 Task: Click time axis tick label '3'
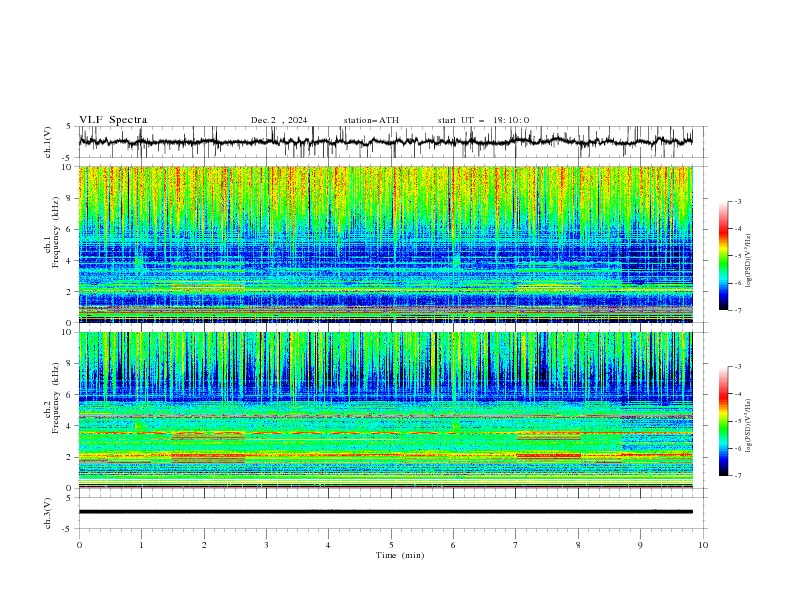(x=266, y=545)
